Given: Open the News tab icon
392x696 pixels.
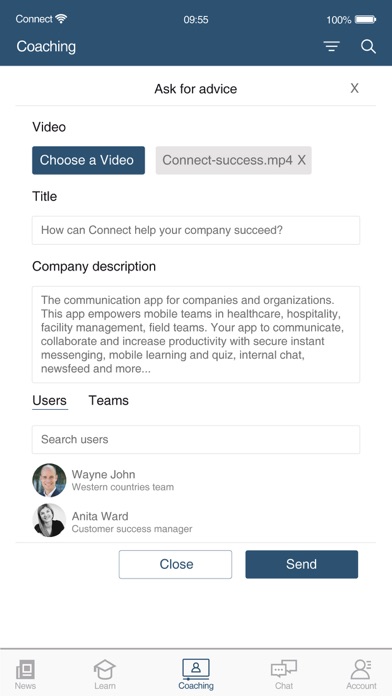Looking at the screenshot, I should [x=25, y=669].
